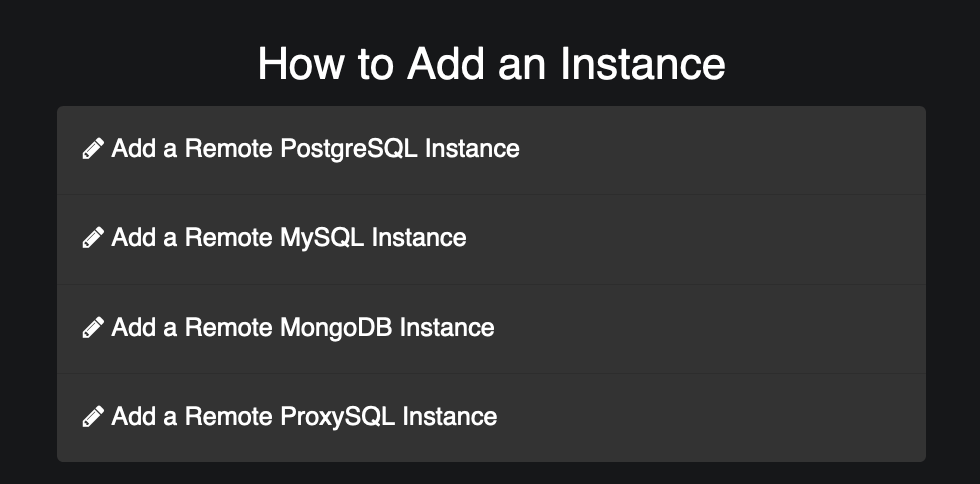Click the word ProxySQL in the fourth entry

338,417
